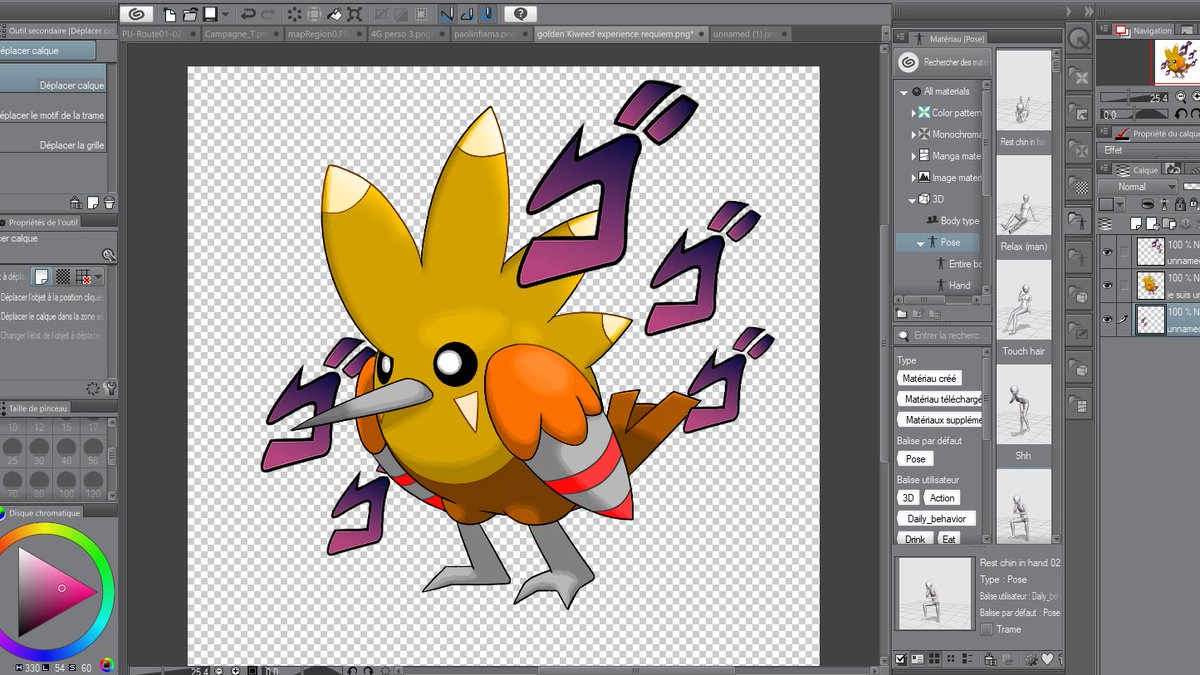Enable the Trame checkbox
This screenshot has height=675, width=1200.
[x=987, y=630]
